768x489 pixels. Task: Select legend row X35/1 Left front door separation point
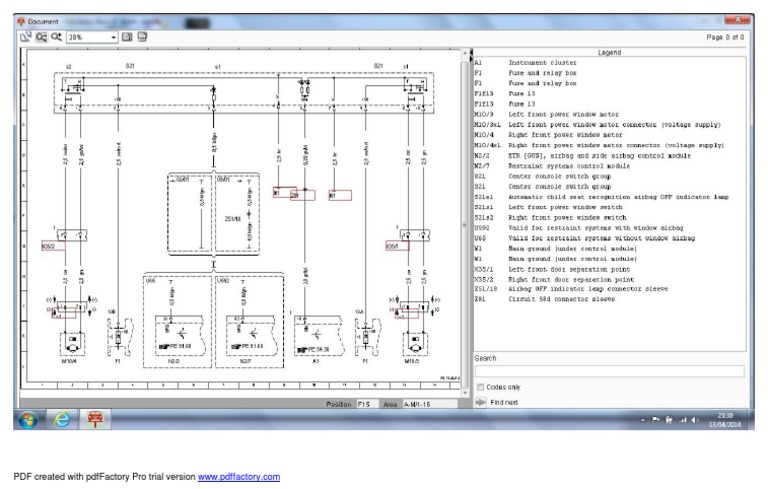pyautogui.click(x=609, y=269)
